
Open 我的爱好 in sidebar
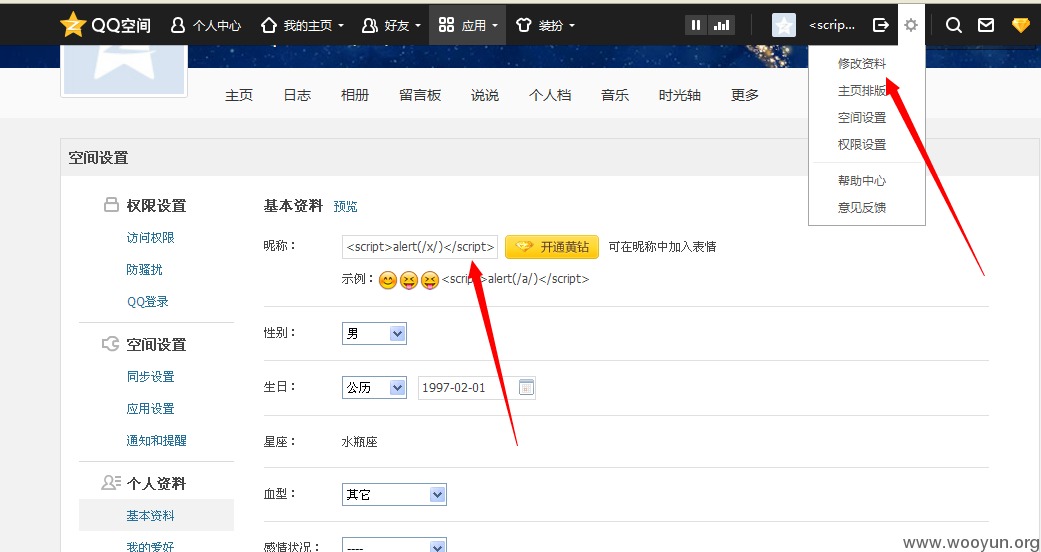(x=151, y=547)
